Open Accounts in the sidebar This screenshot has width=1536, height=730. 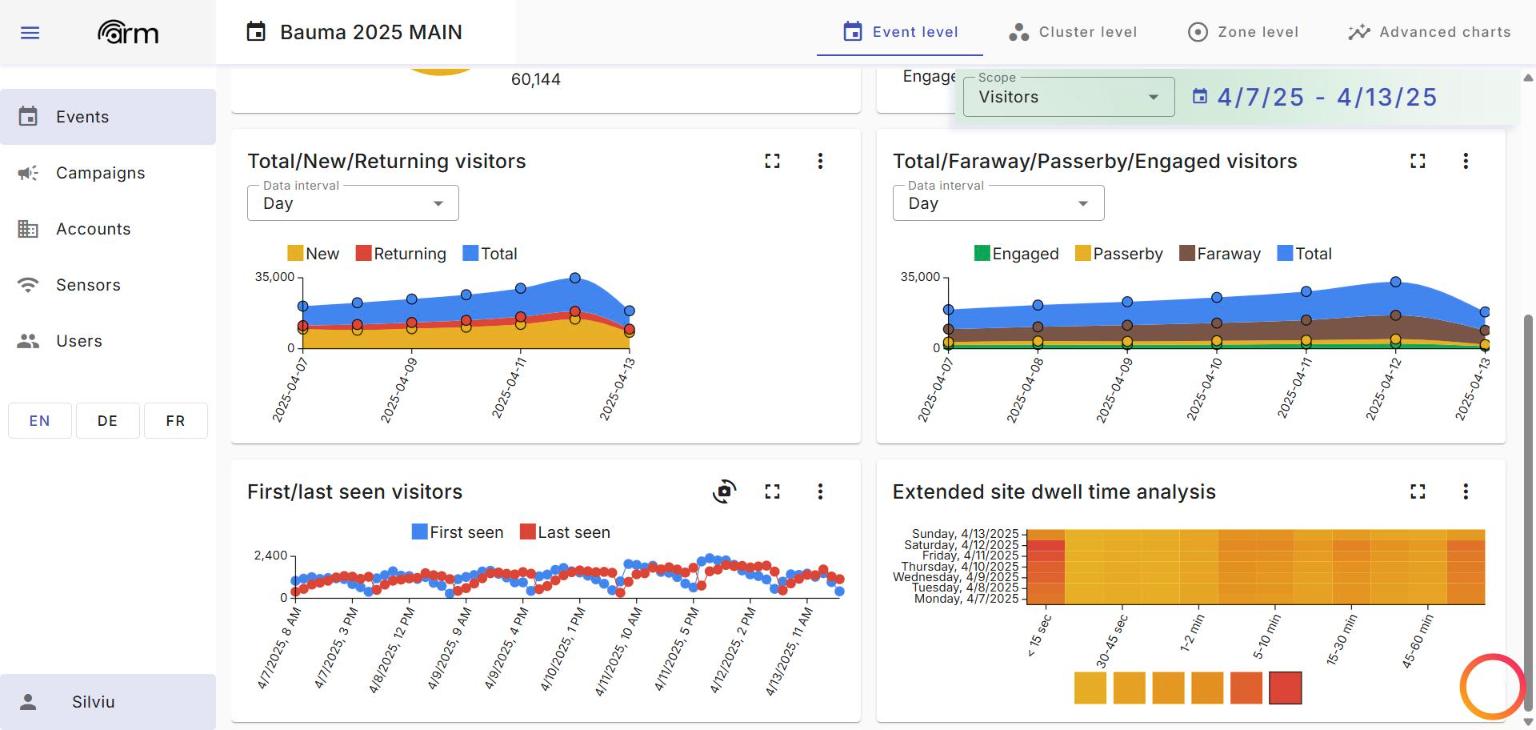tap(108, 229)
